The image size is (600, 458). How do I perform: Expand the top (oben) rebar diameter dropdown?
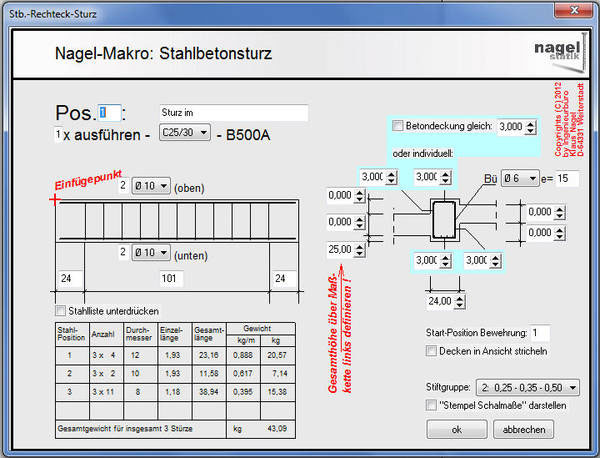(x=150, y=186)
